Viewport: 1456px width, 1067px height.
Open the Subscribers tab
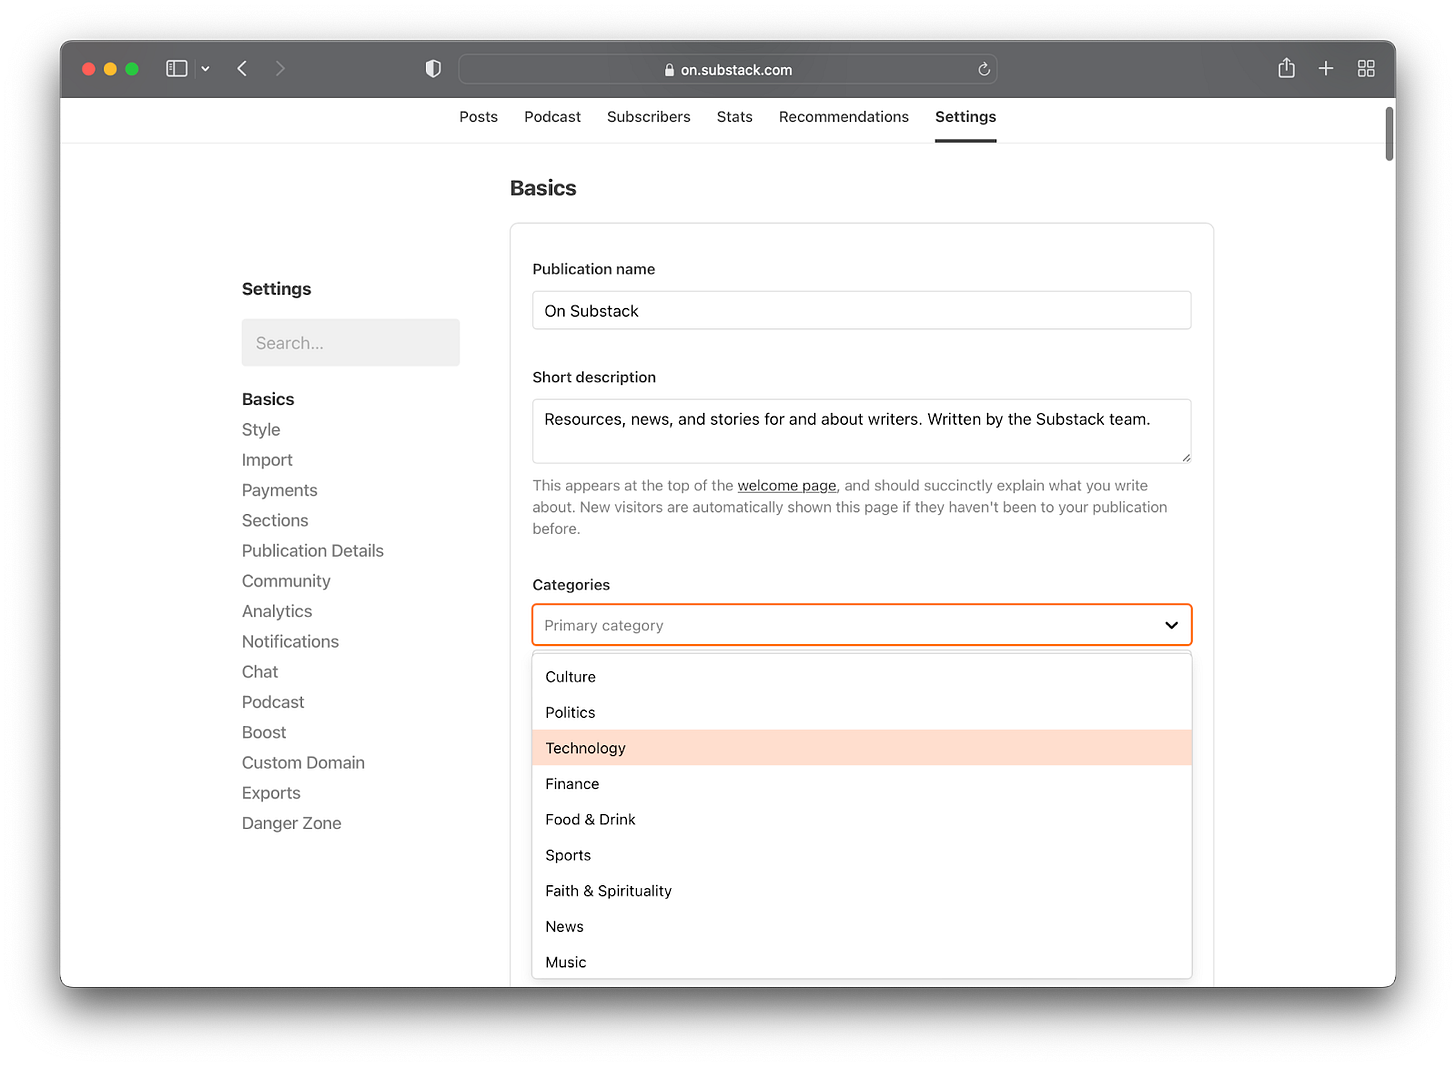(x=648, y=117)
